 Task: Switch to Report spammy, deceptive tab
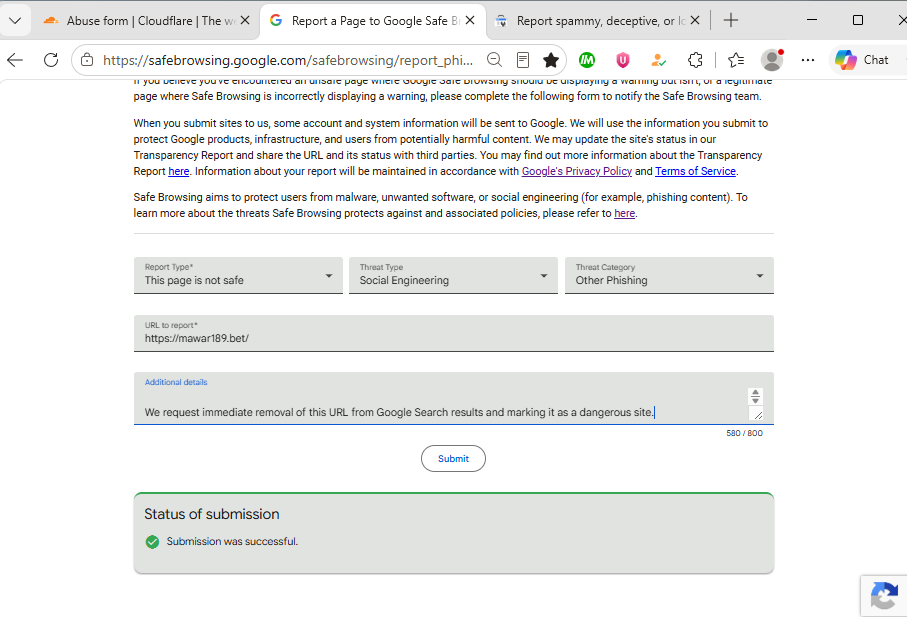click(x=599, y=21)
